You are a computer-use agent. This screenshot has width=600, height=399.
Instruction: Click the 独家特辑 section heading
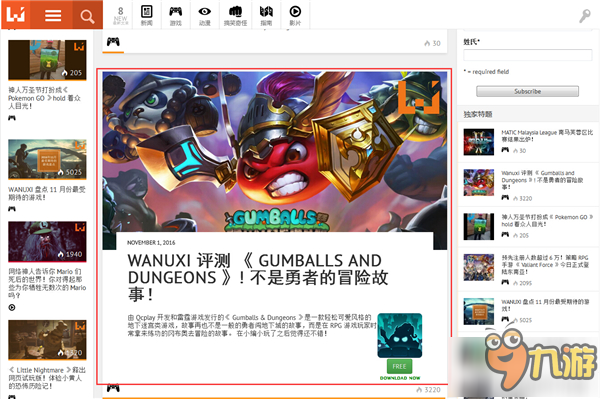(478, 114)
